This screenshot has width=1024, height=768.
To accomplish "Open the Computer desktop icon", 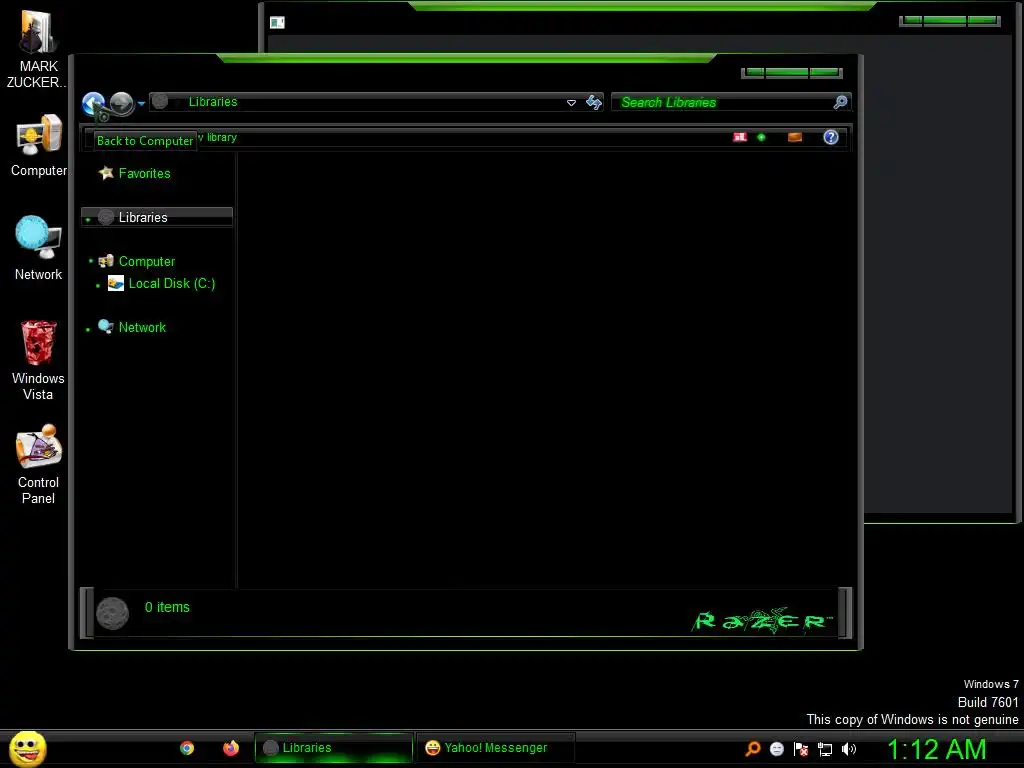I will point(39,145).
